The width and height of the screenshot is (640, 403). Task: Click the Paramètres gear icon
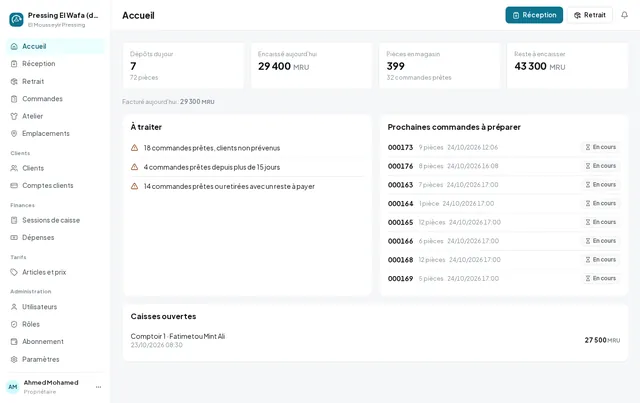pyautogui.click(x=14, y=359)
